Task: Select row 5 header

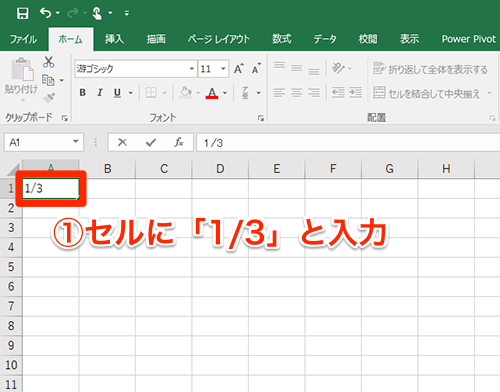Action: coord(11,267)
